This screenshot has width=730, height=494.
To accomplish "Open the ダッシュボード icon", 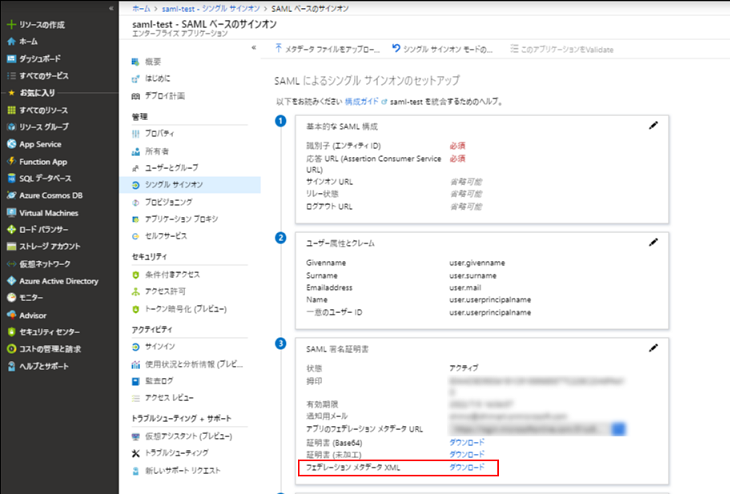I will [x=11, y=59].
